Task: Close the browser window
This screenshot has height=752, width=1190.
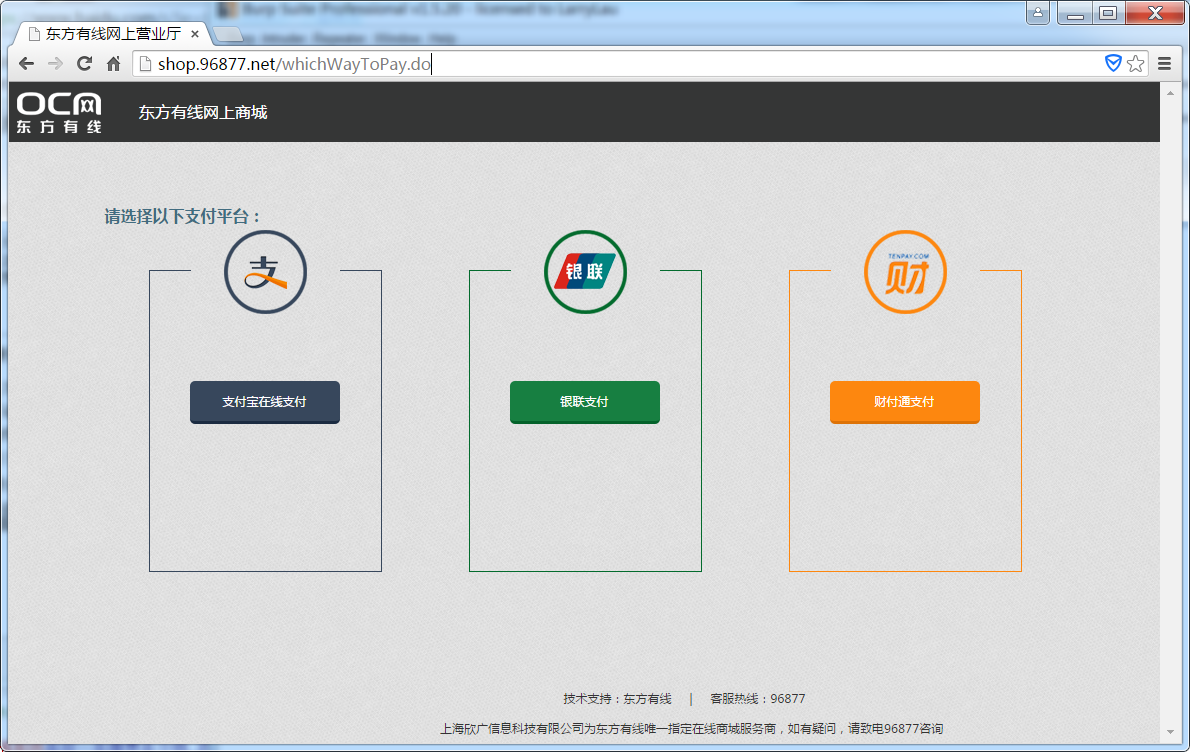Action: [1155, 13]
